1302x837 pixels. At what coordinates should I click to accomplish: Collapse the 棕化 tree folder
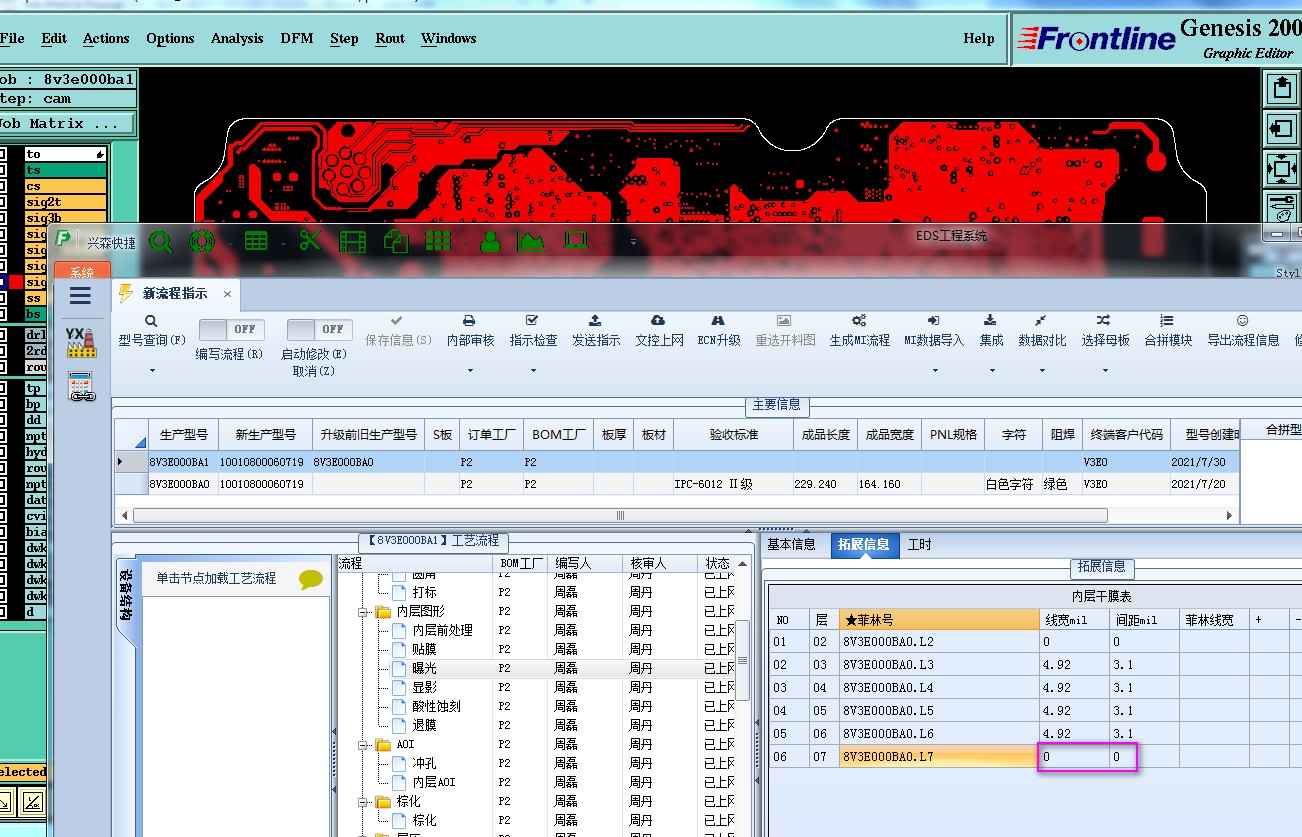(361, 801)
